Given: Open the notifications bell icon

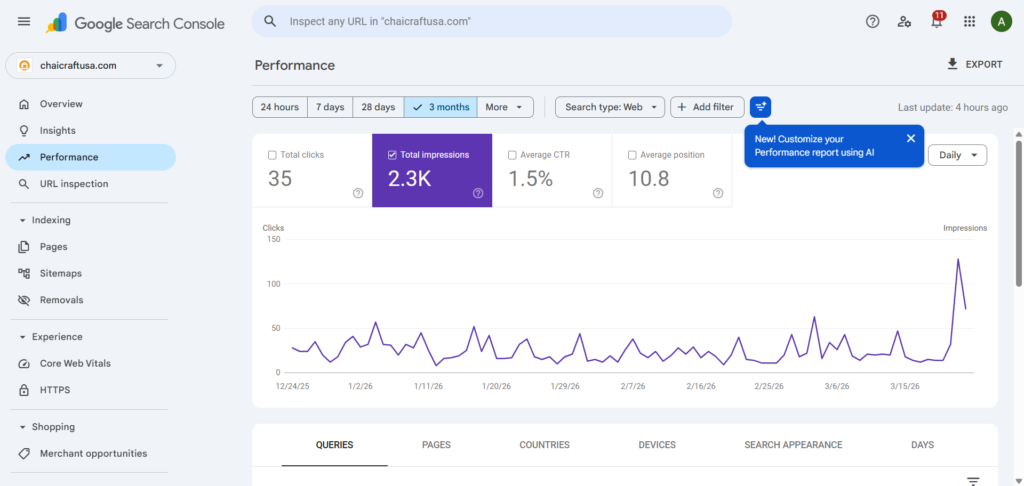Looking at the screenshot, I should 936,22.
